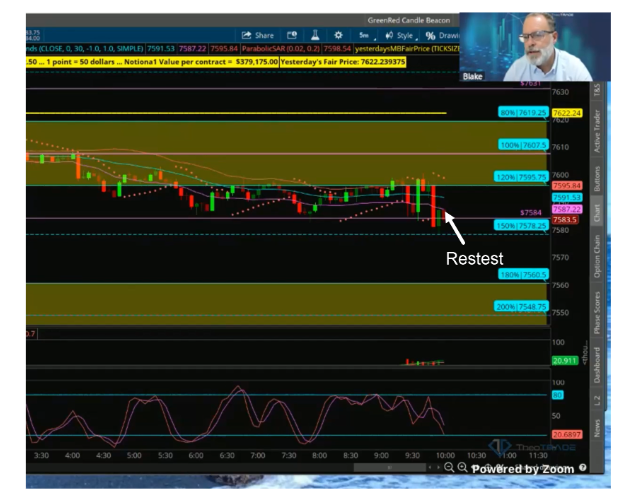Click the 7598.54 ParabolicSAR value in header
Screen dimensions: 623x500
coord(337,48)
